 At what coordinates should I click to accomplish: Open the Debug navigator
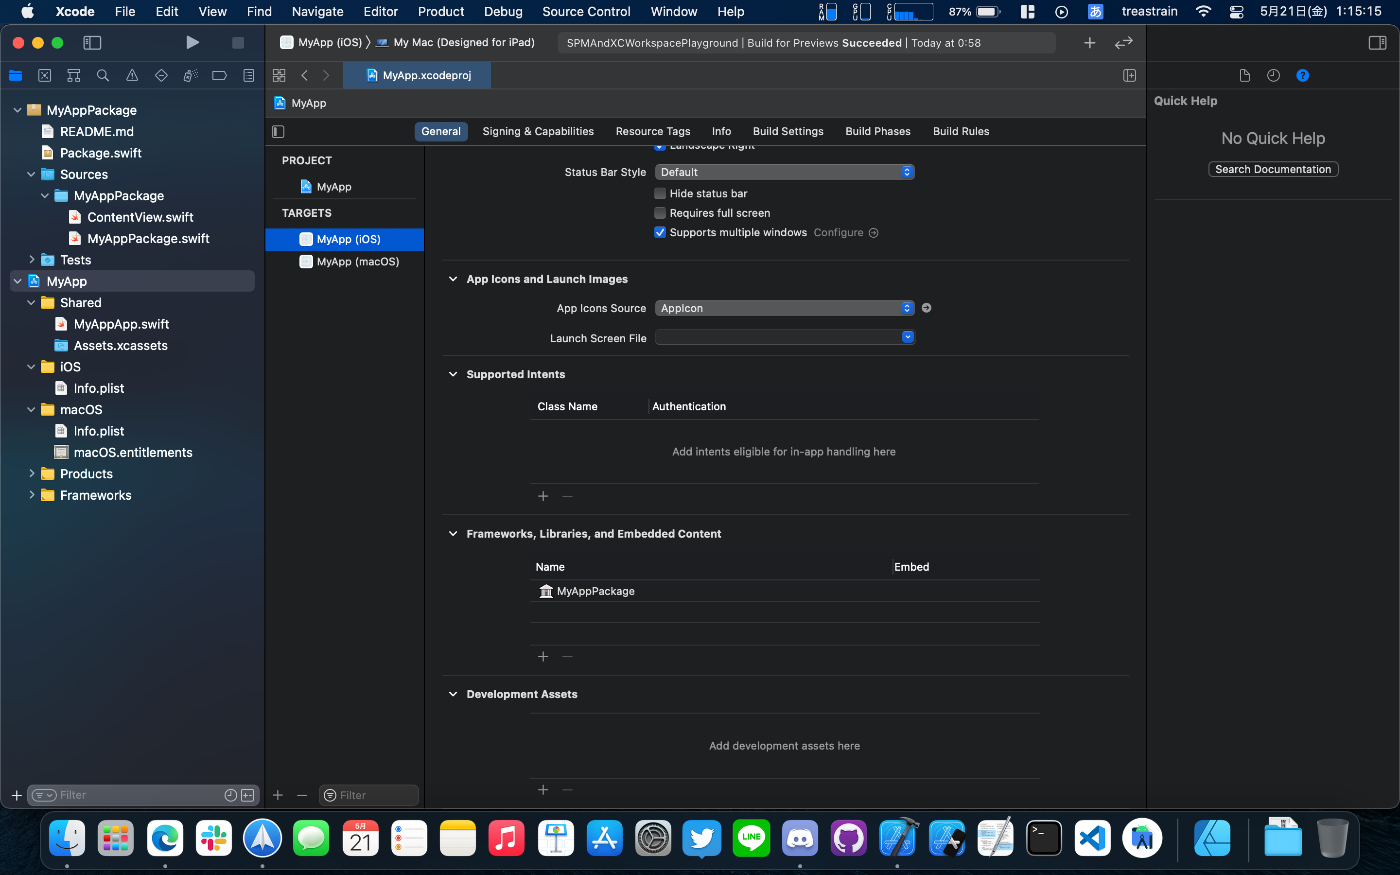pos(190,76)
